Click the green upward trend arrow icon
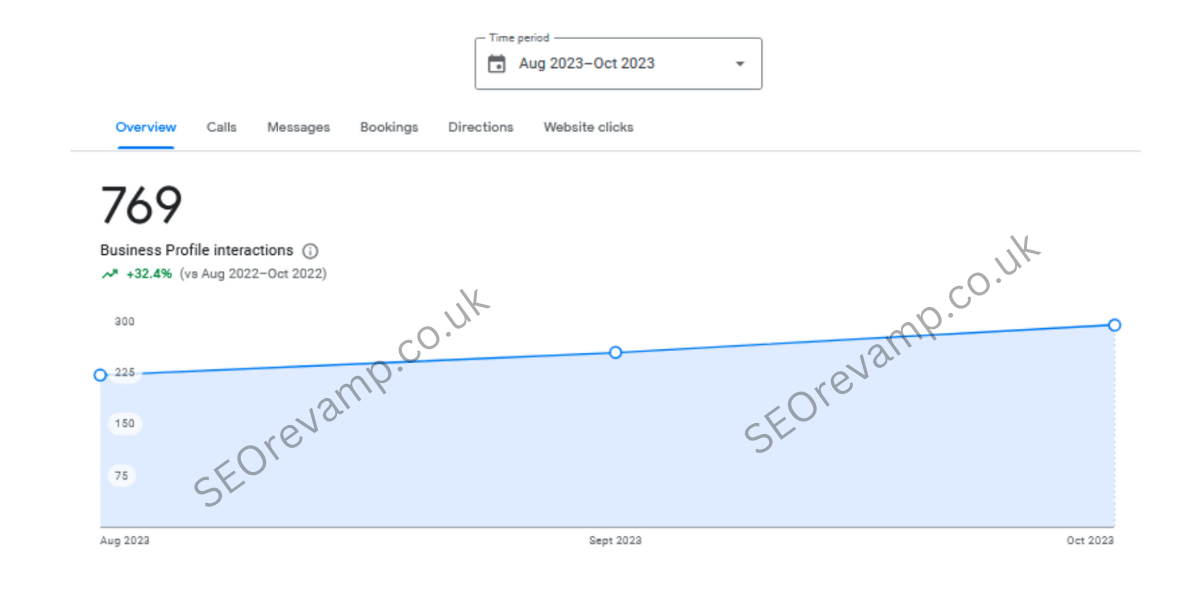This screenshot has width=1200, height=600. (109, 273)
